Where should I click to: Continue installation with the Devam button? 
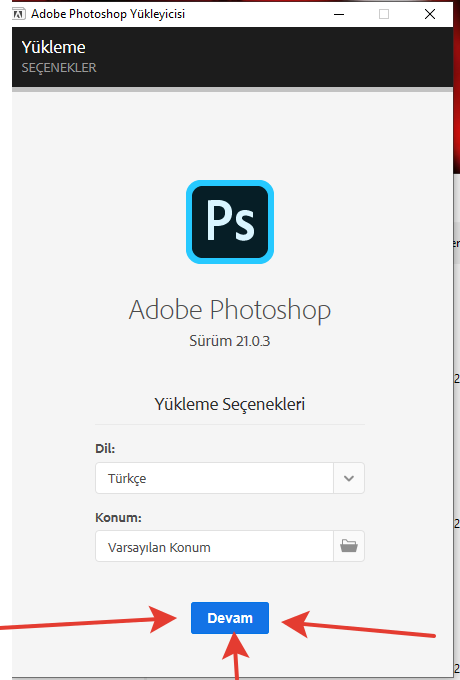[x=230, y=618]
